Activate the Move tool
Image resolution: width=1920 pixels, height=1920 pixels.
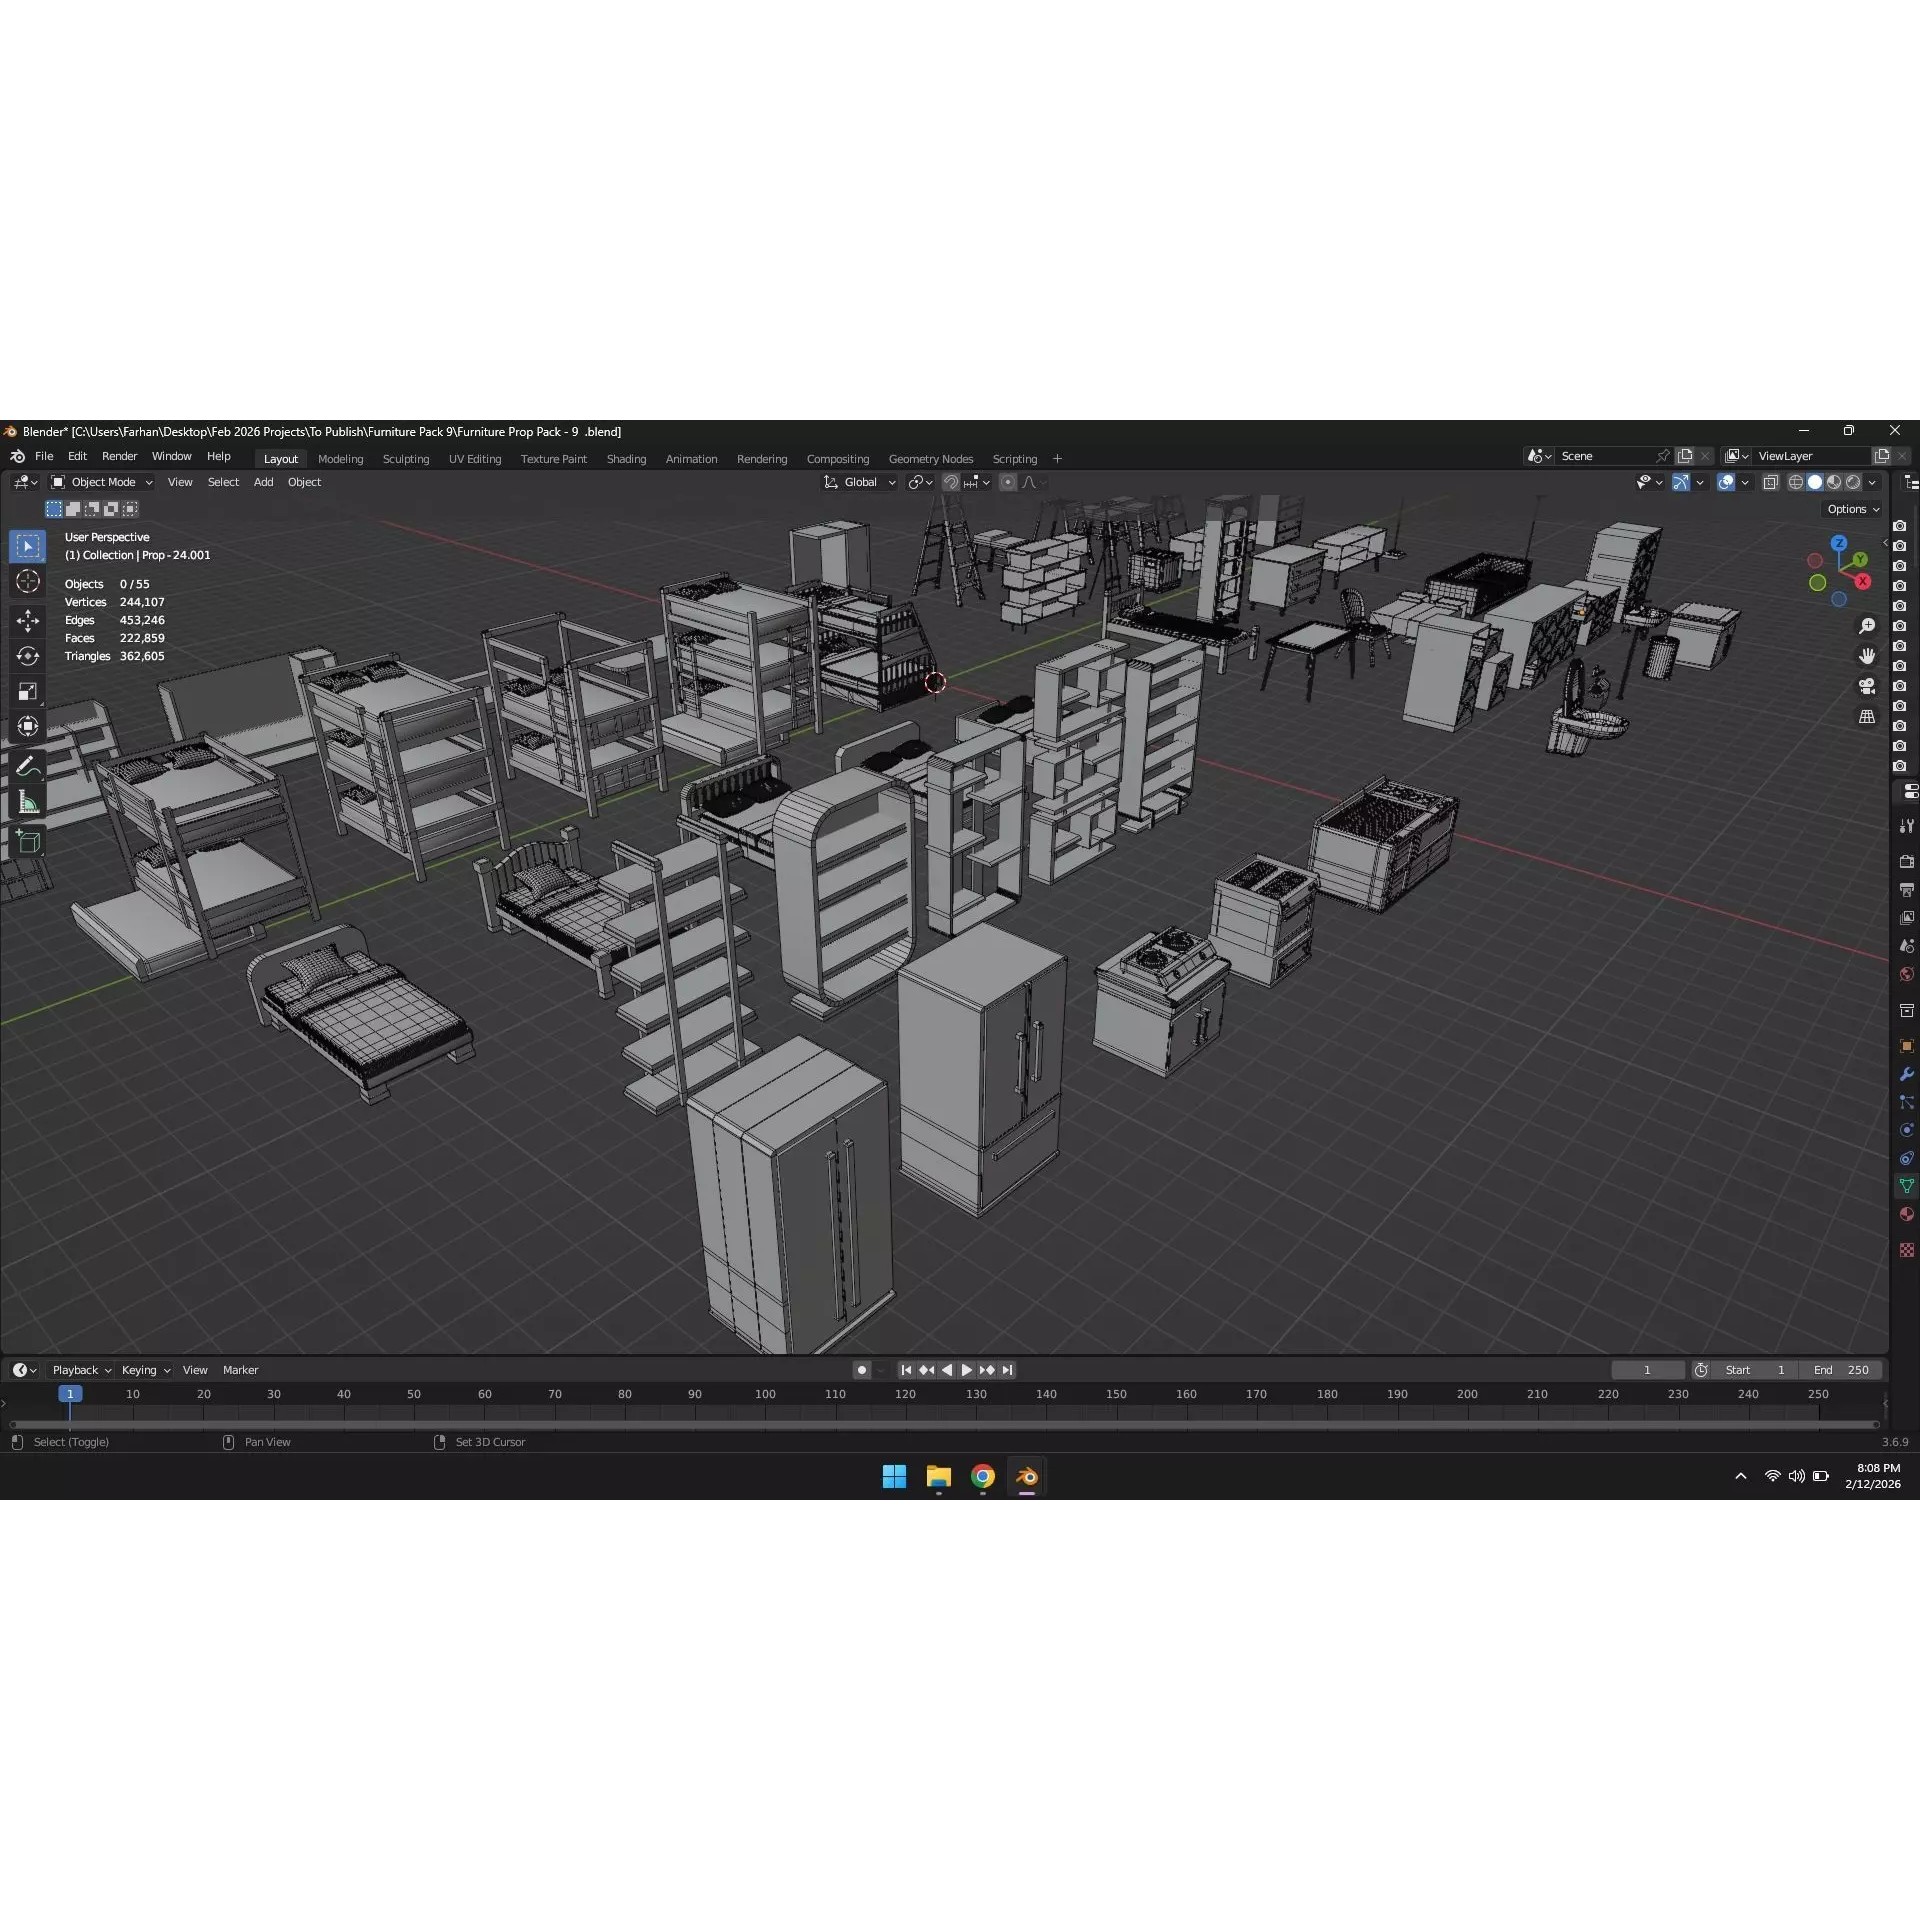coord(27,620)
